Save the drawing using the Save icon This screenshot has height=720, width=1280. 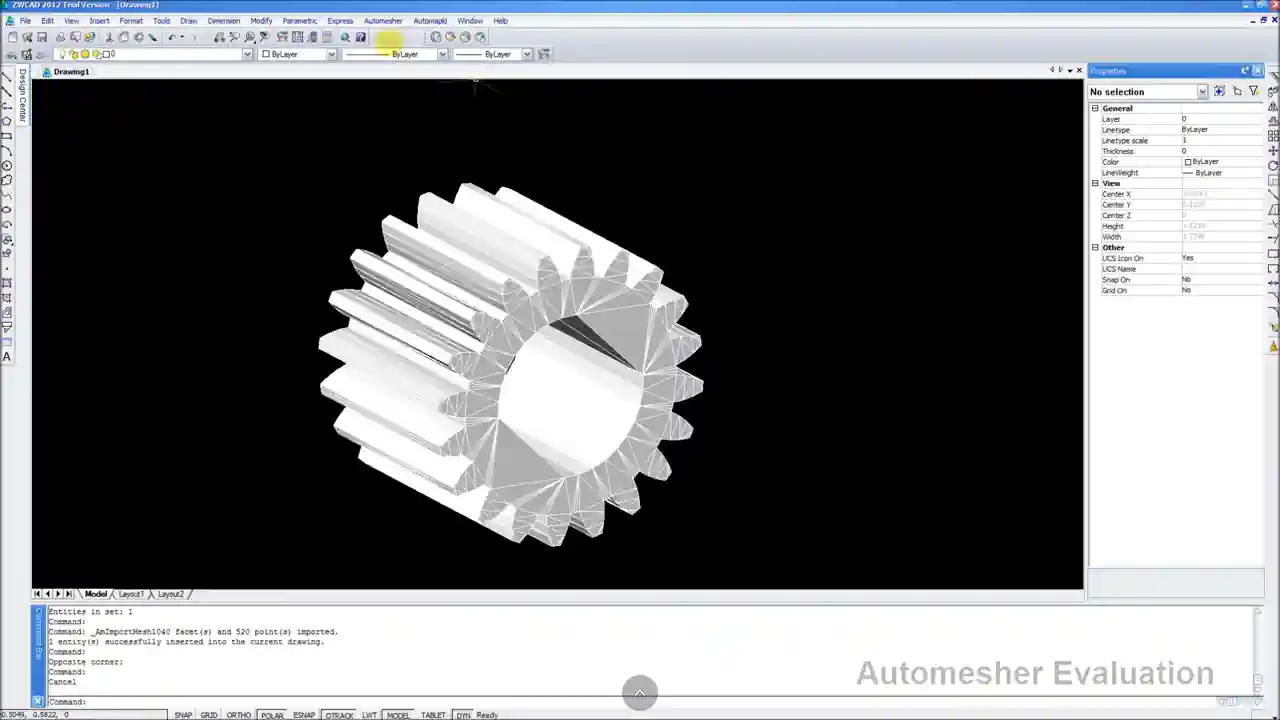tap(42, 37)
